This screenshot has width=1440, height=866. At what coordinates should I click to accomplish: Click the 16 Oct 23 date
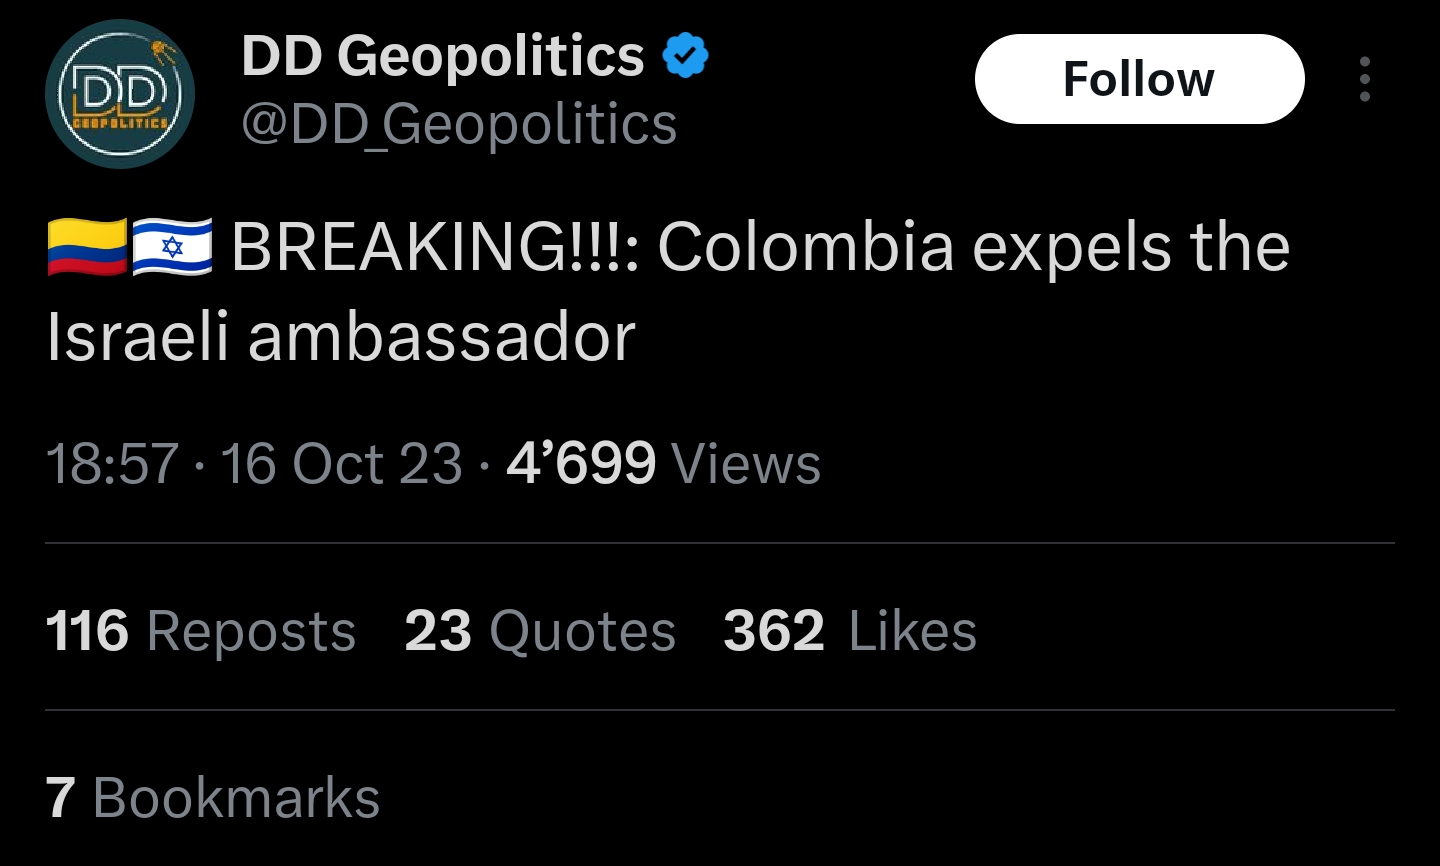341,464
